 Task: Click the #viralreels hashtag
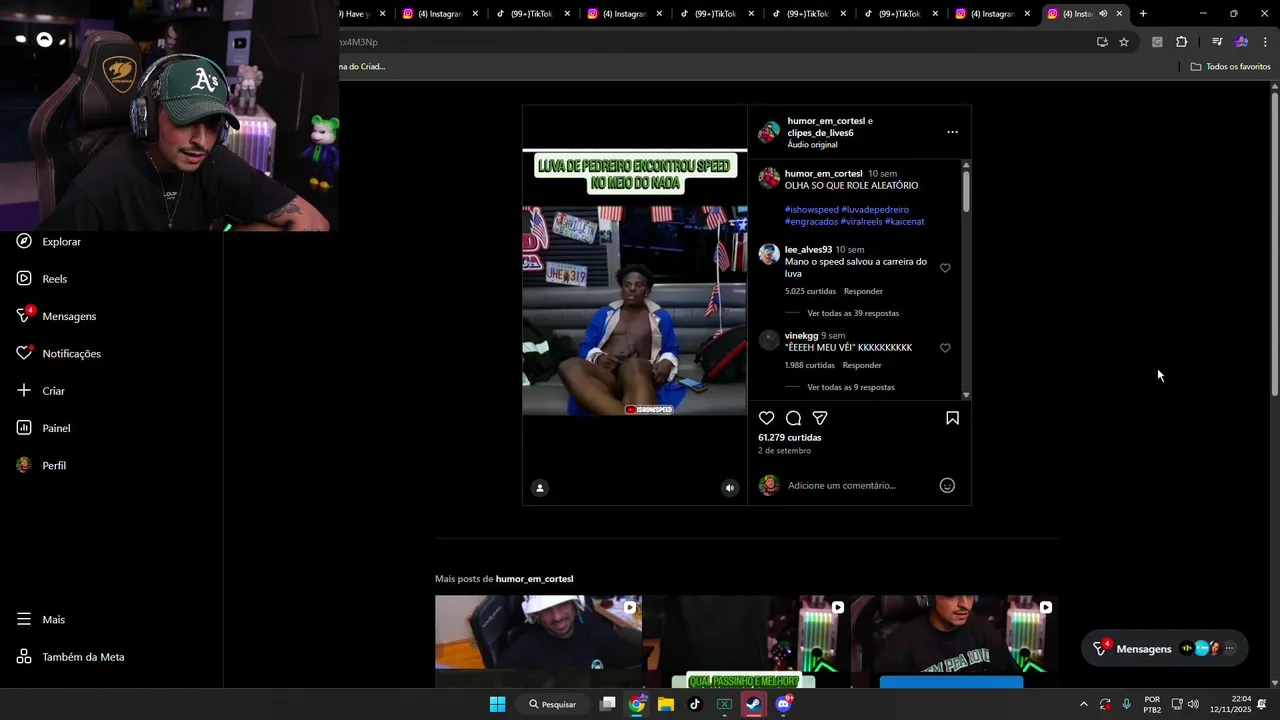[861, 222]
